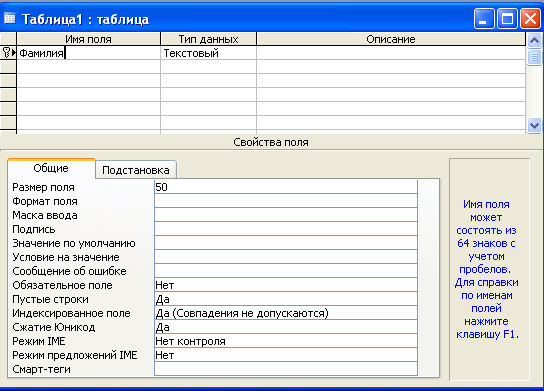The image size is (544, 391).
Task: Click the Формат поля property box
Action: pos(286,201)
